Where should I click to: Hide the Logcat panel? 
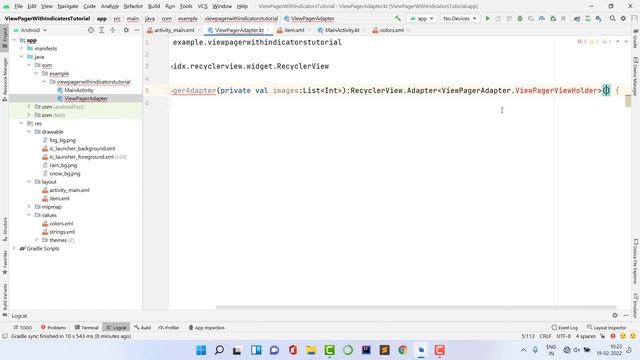(x=626, y=316)
